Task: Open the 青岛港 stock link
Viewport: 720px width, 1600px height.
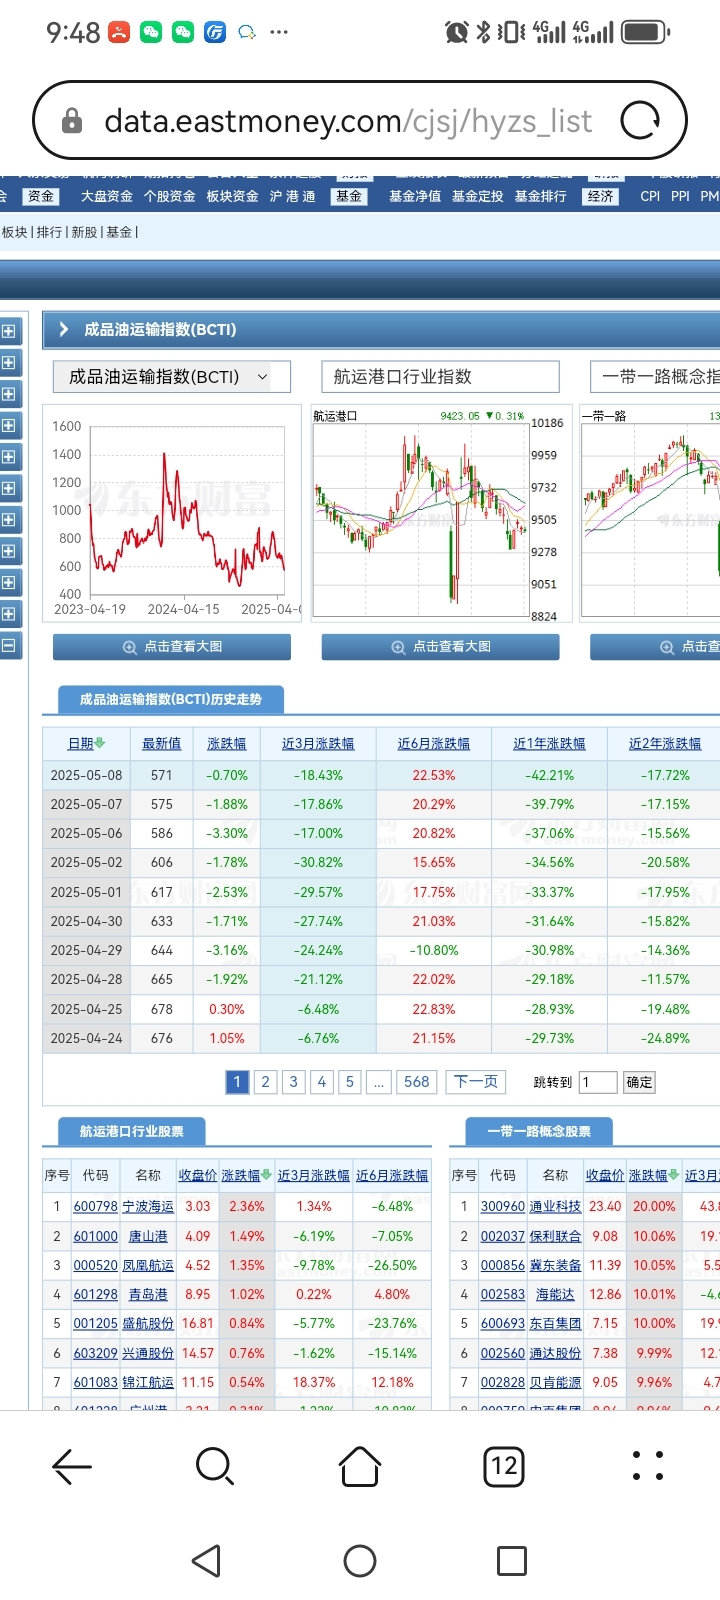Action: coord(148,1294)
